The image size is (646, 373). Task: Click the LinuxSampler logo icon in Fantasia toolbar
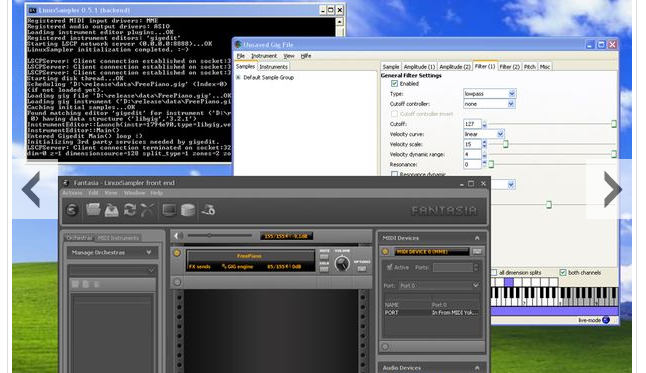[x=72, y=210]
